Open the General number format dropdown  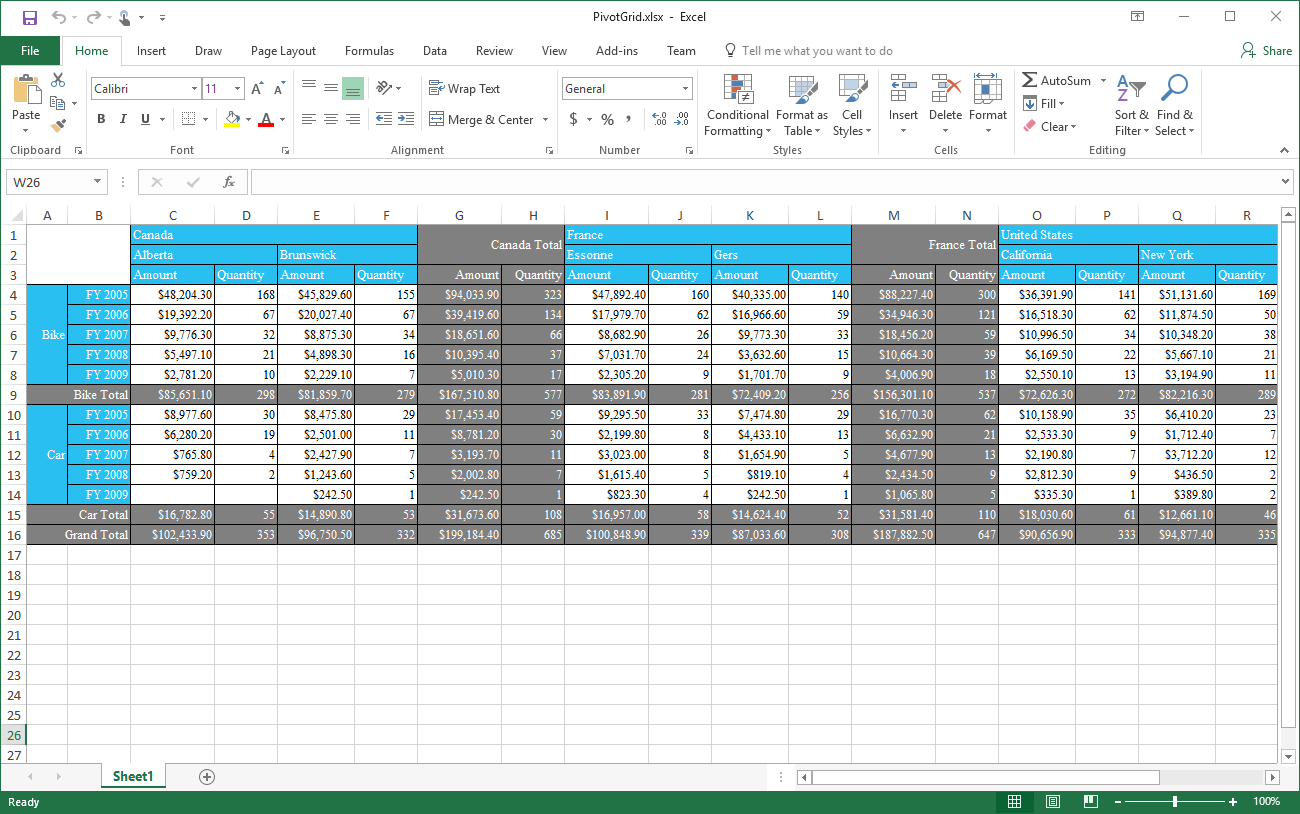[685, 89]
